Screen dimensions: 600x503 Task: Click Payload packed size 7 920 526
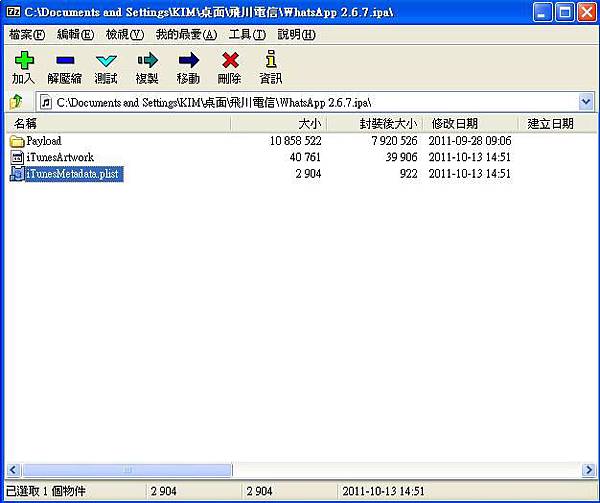[x=394, y=141]
